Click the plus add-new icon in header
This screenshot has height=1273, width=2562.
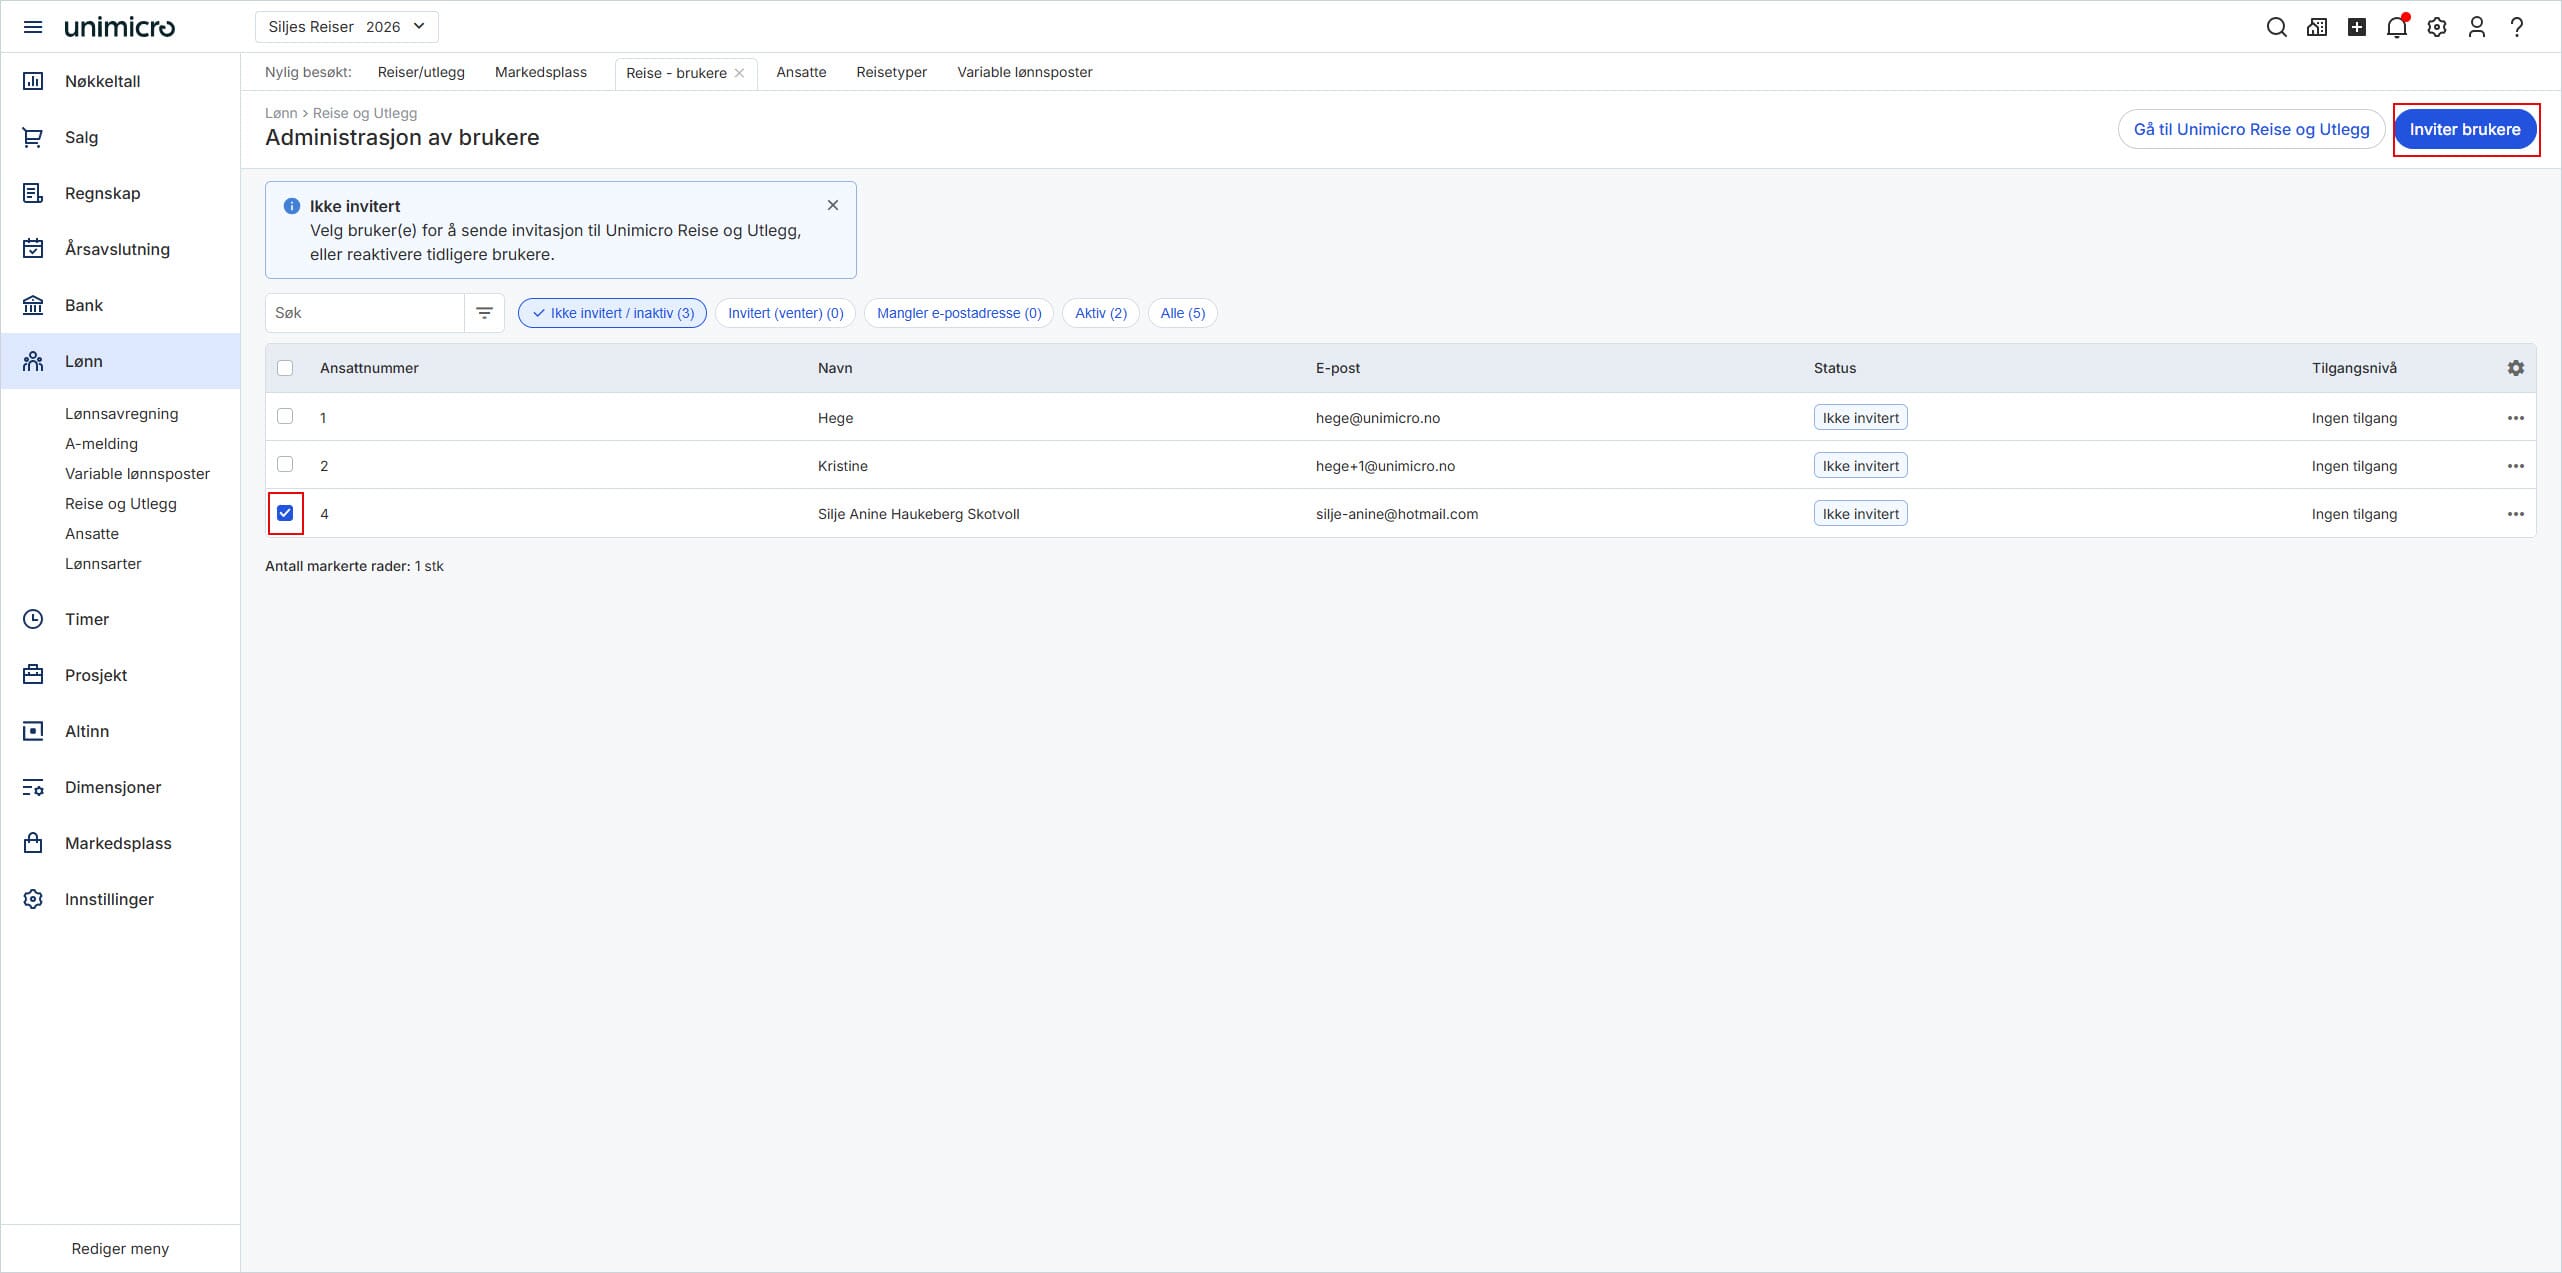coord(2356,27)
